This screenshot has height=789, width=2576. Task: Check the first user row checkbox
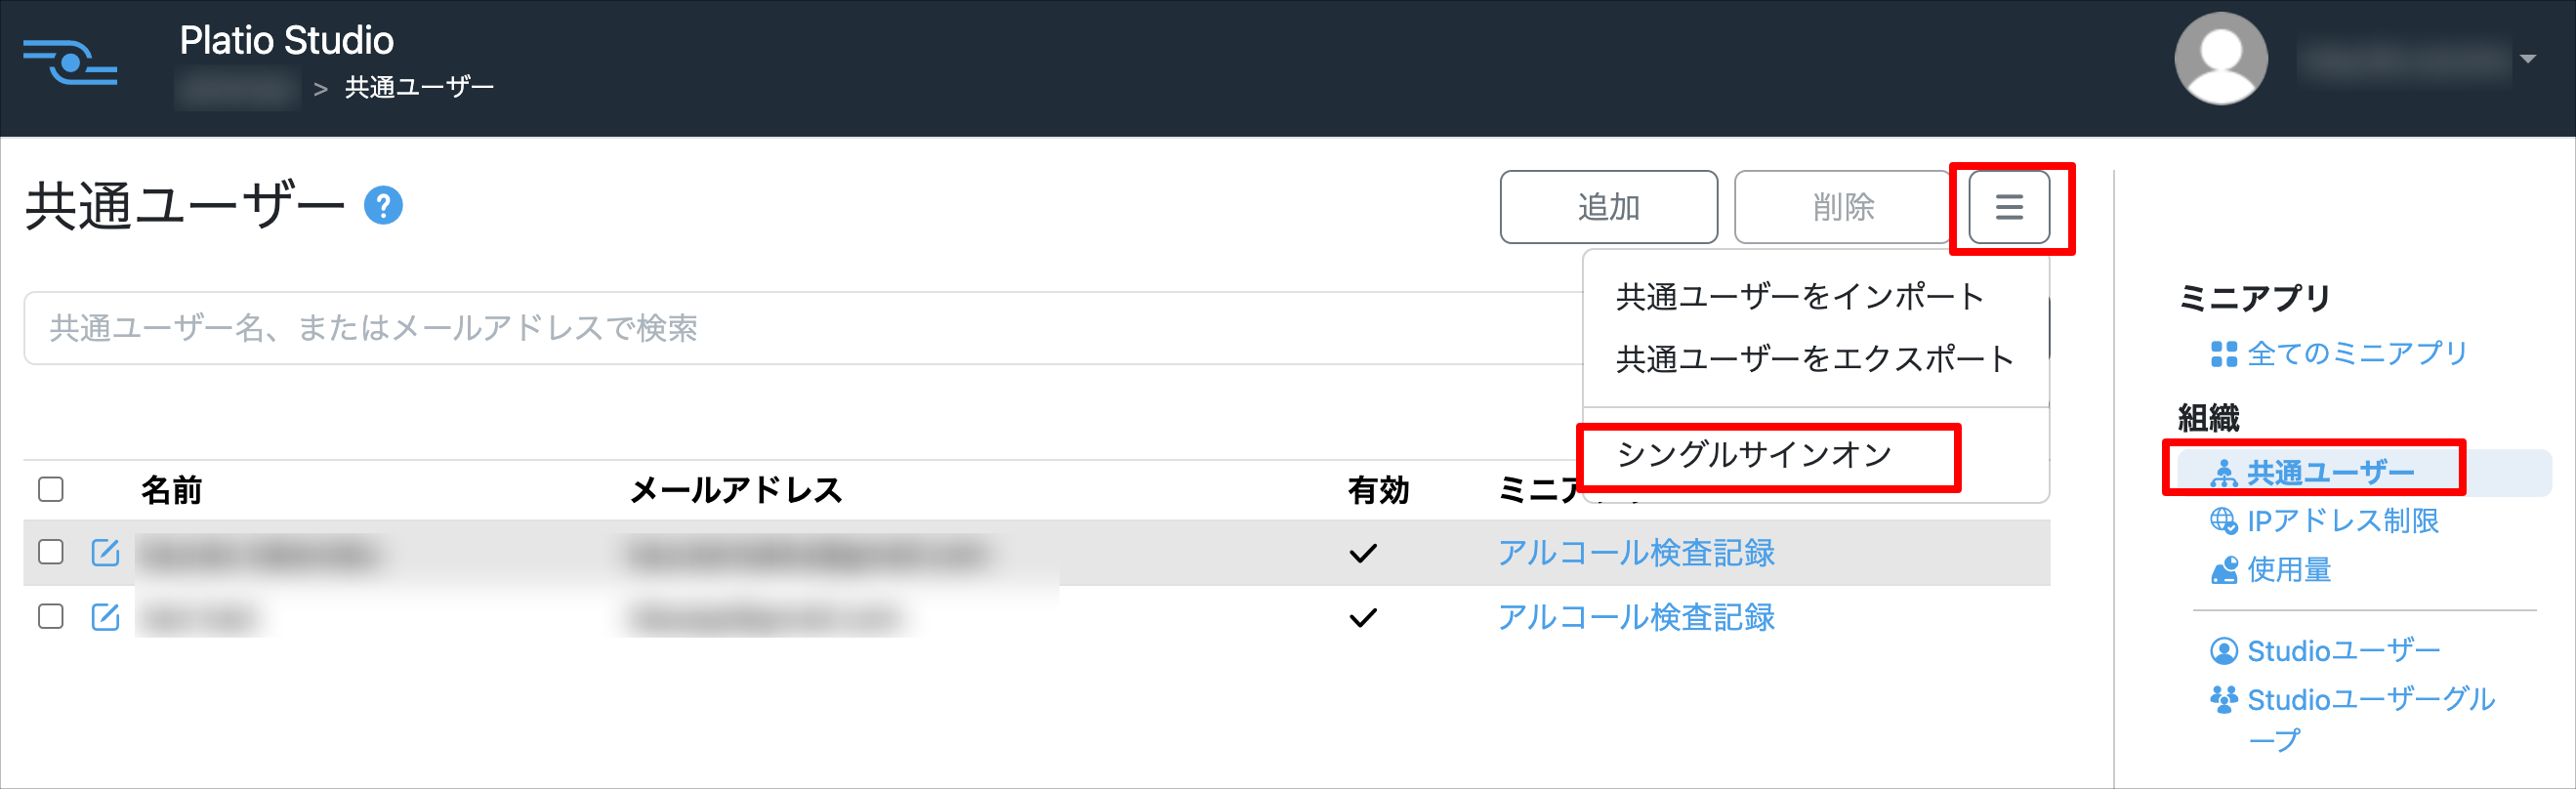point(51,552)
